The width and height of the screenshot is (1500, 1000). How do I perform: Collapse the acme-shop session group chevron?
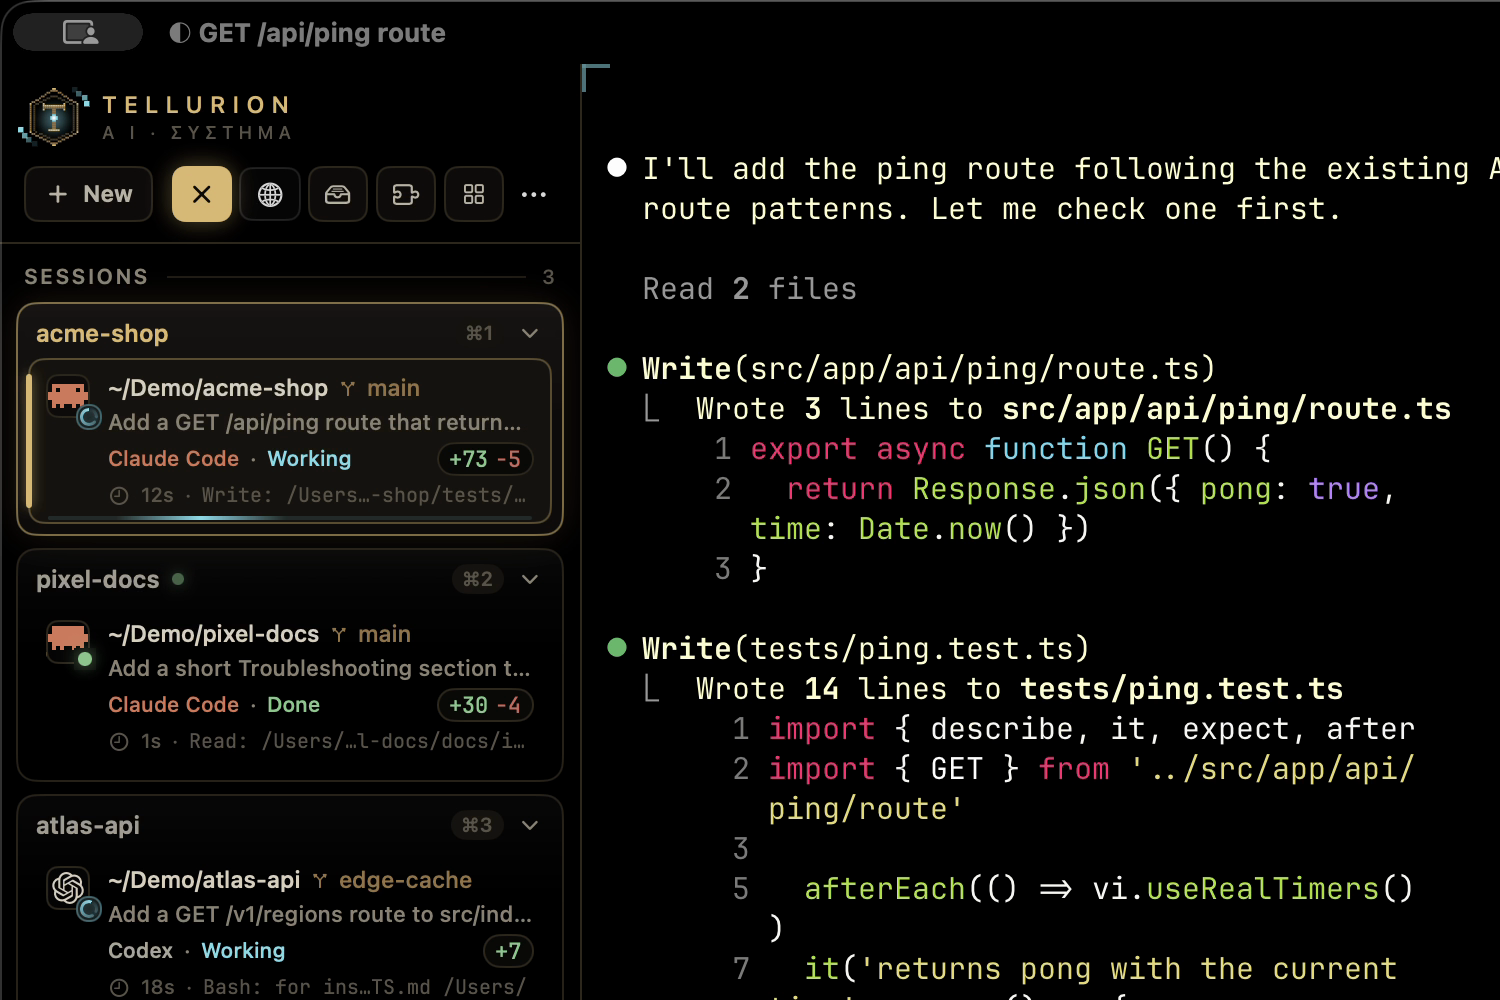click(530, 333)
